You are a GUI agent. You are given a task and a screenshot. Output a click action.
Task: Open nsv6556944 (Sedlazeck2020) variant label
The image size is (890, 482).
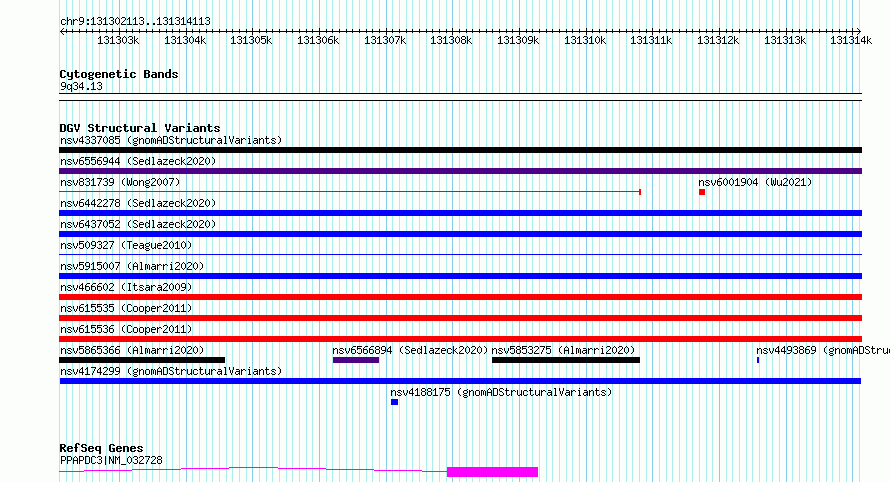(138, 161)
